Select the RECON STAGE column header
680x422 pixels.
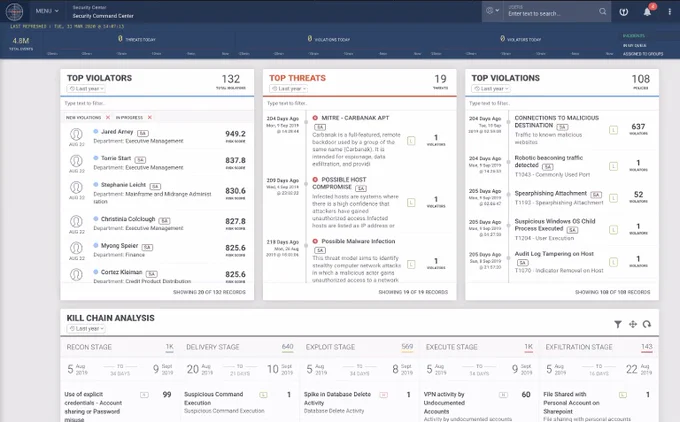point(89,347)
